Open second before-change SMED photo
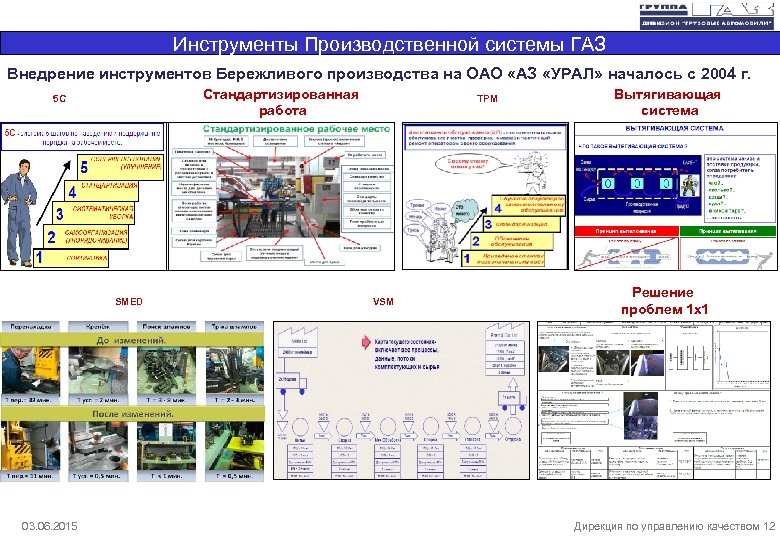 98,371
